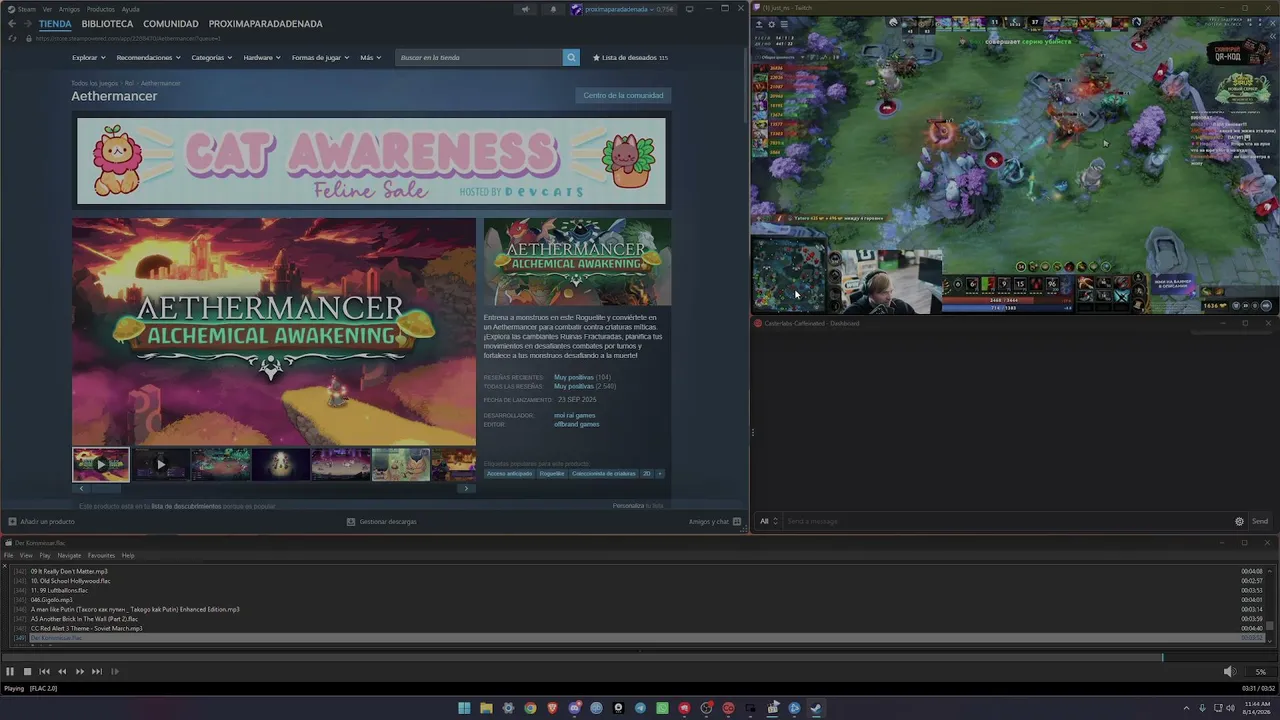Open the Navigate menu in media player
Viewport: 1280px width, 720px height.
click(x=69, y=556)
